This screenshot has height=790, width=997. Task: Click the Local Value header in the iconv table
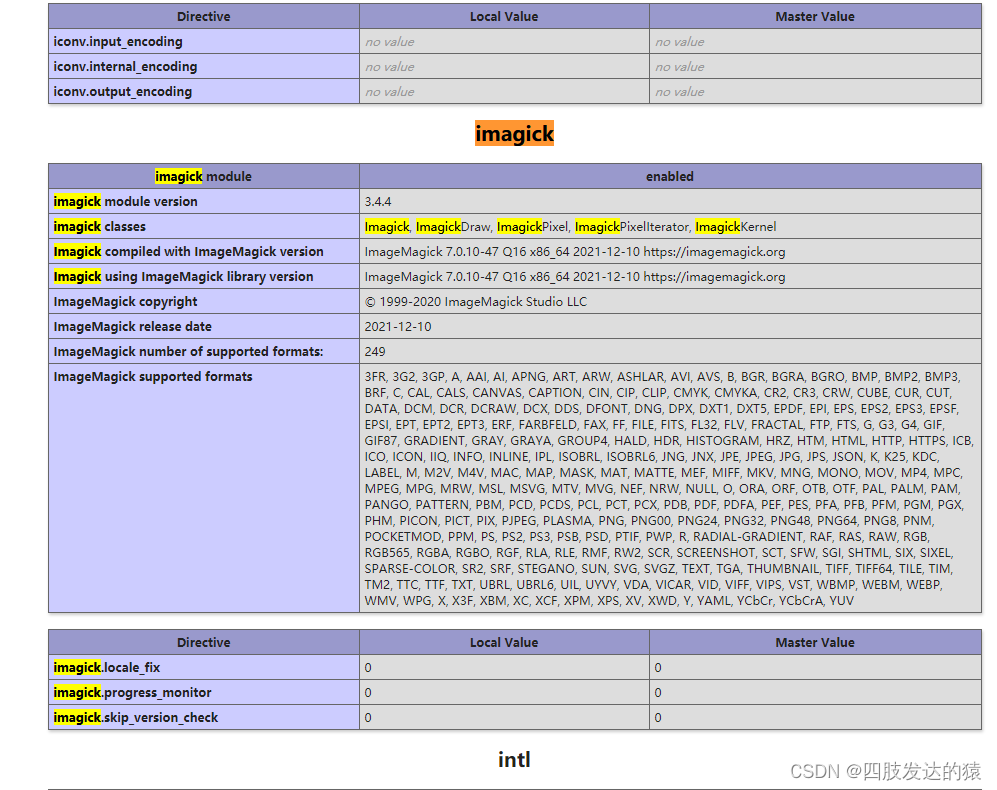[504, 17]
